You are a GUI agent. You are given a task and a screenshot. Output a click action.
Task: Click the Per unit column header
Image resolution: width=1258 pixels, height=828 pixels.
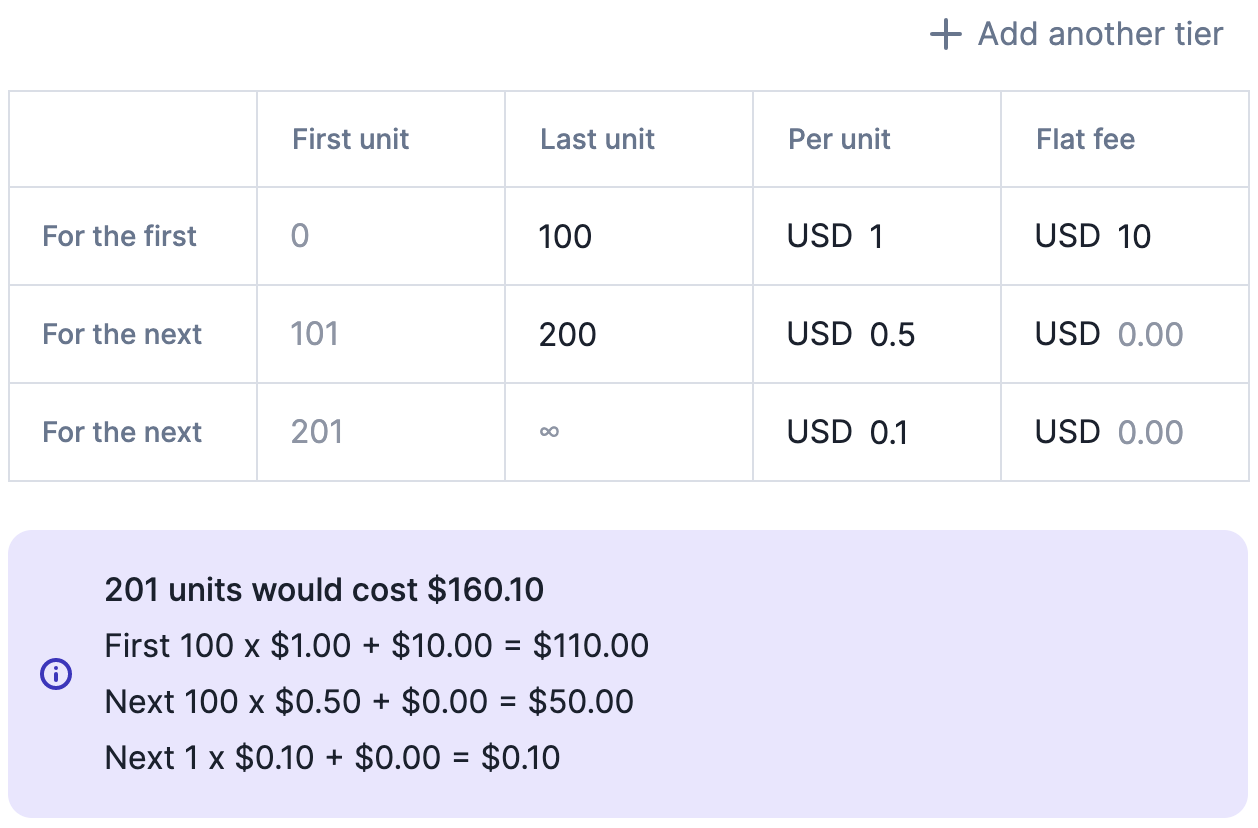point(839,139)
